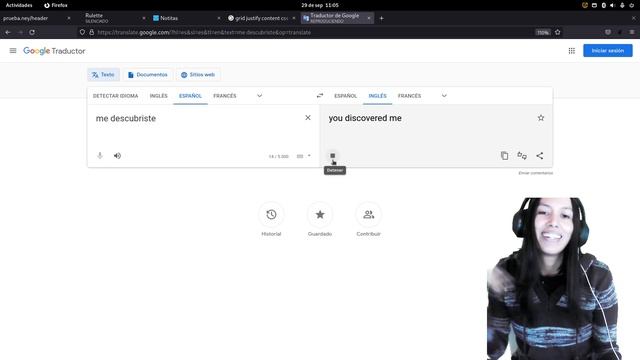Choose FRANCÉS as target language
640x360 pixels.
pyautogui.click(x=409, y=96)
